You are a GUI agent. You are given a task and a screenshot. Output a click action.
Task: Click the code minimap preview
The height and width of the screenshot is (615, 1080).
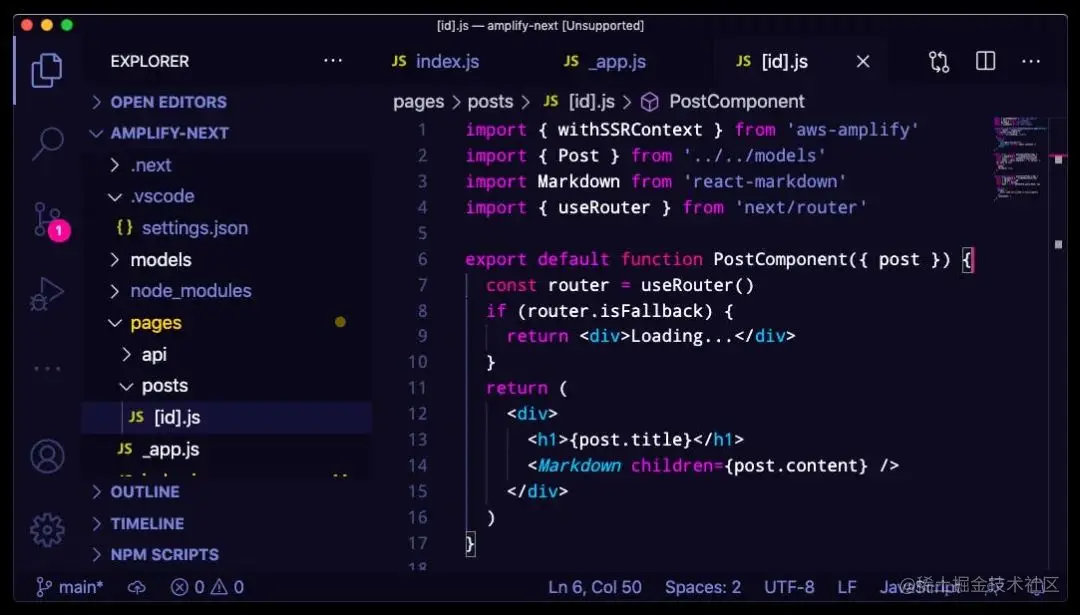[1018, 158]
